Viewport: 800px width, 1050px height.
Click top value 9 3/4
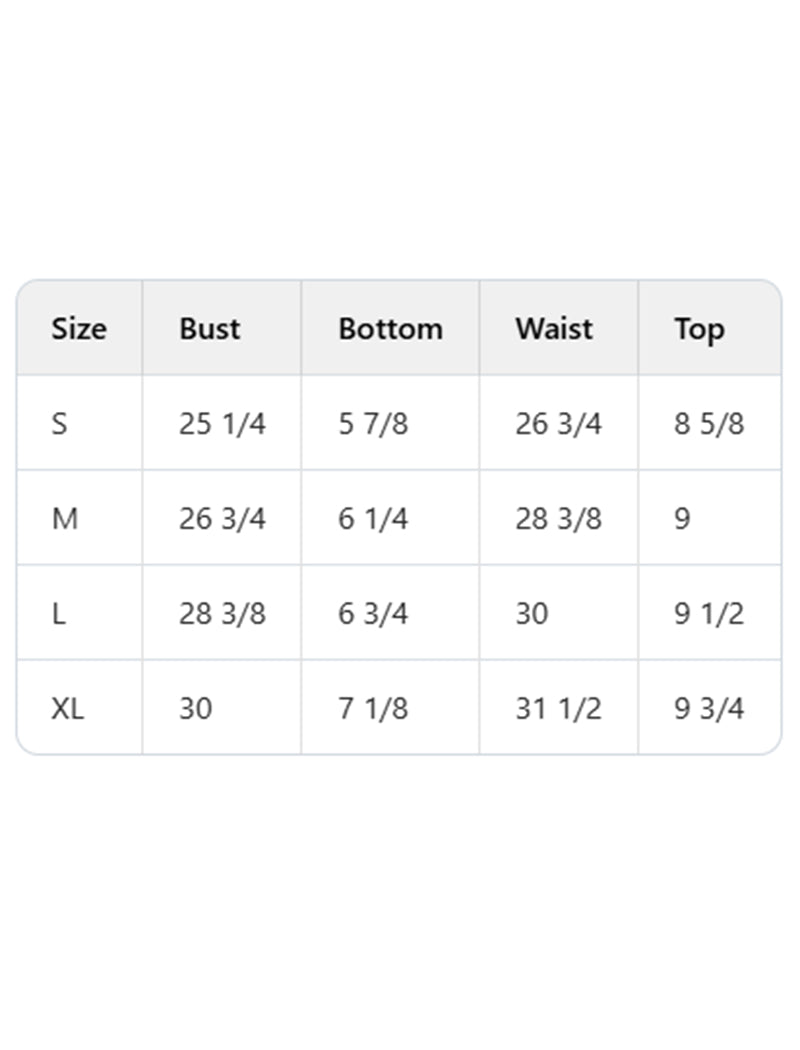point(709,709)
